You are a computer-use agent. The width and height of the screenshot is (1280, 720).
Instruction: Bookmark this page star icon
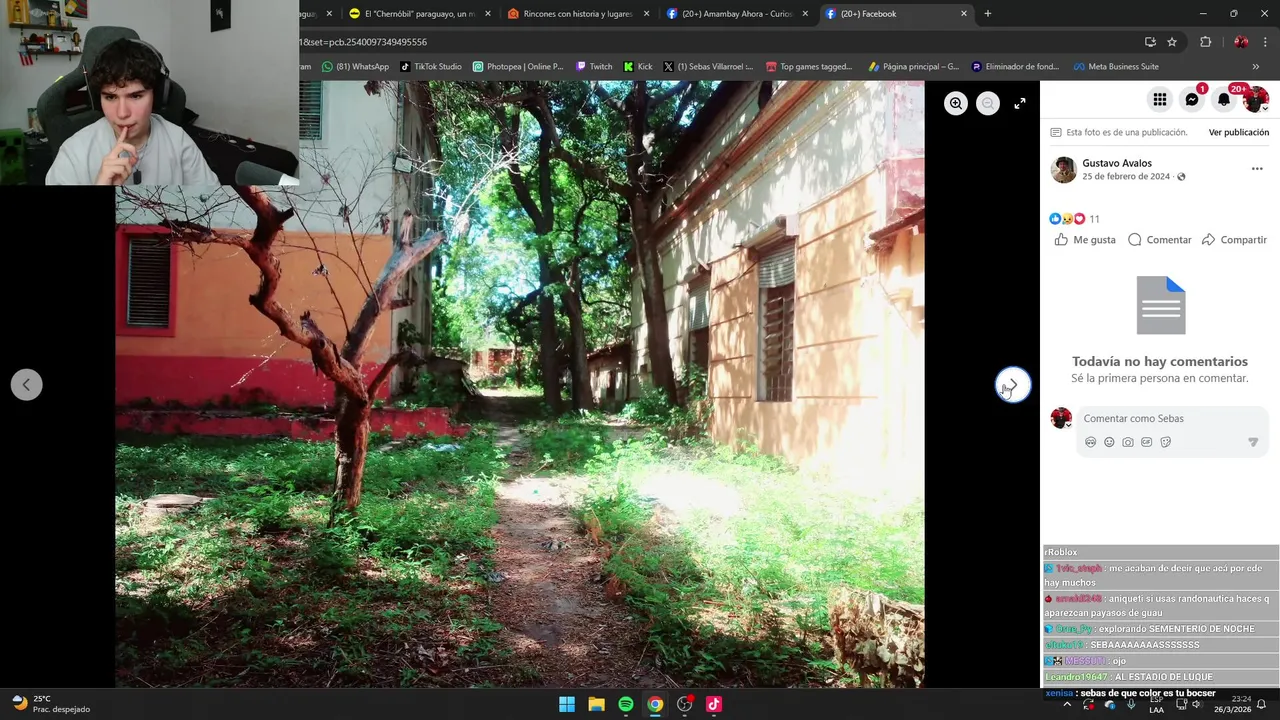point(1172,42)
